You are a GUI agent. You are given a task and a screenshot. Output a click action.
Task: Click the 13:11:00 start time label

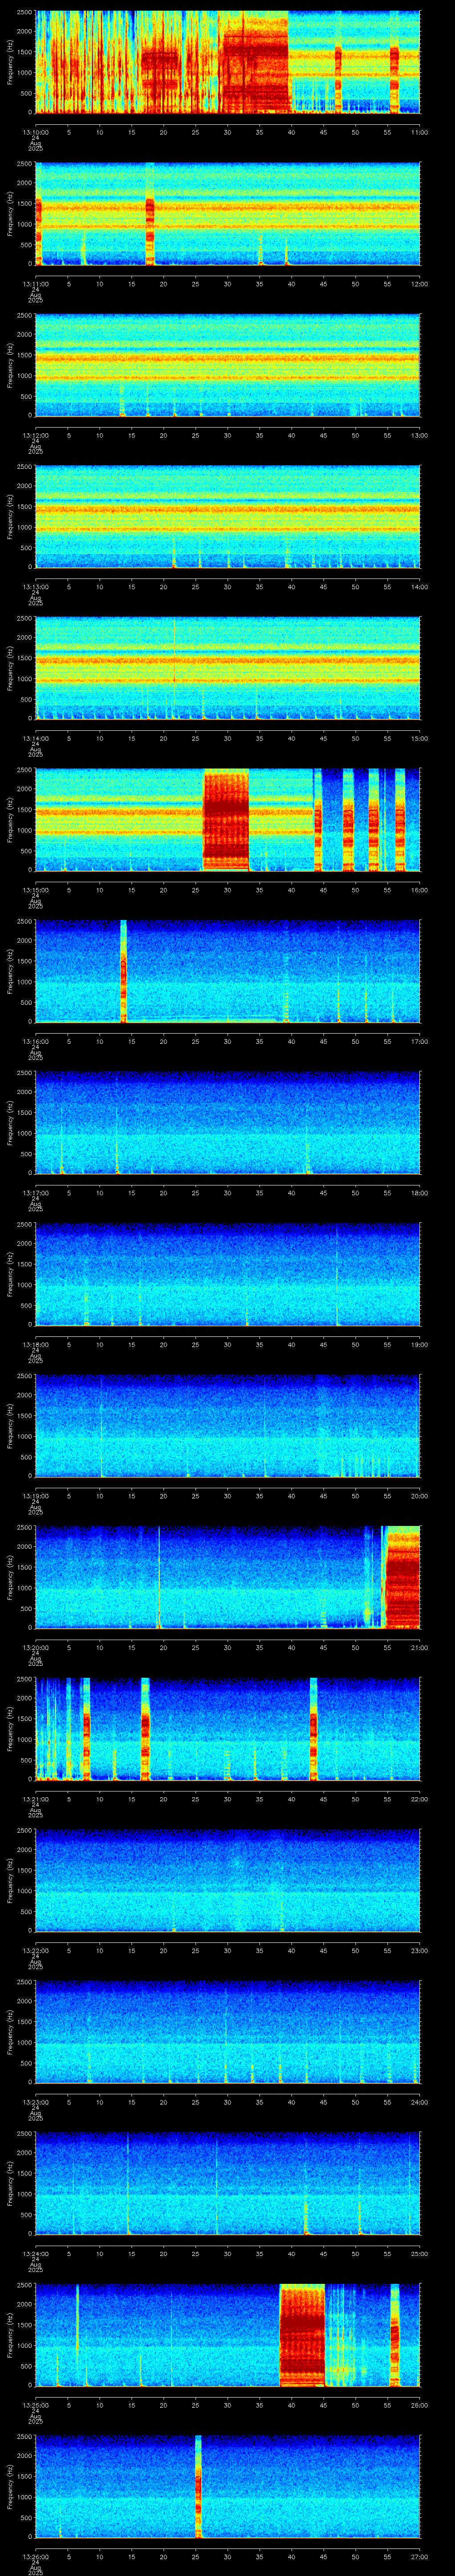point(35,284)
